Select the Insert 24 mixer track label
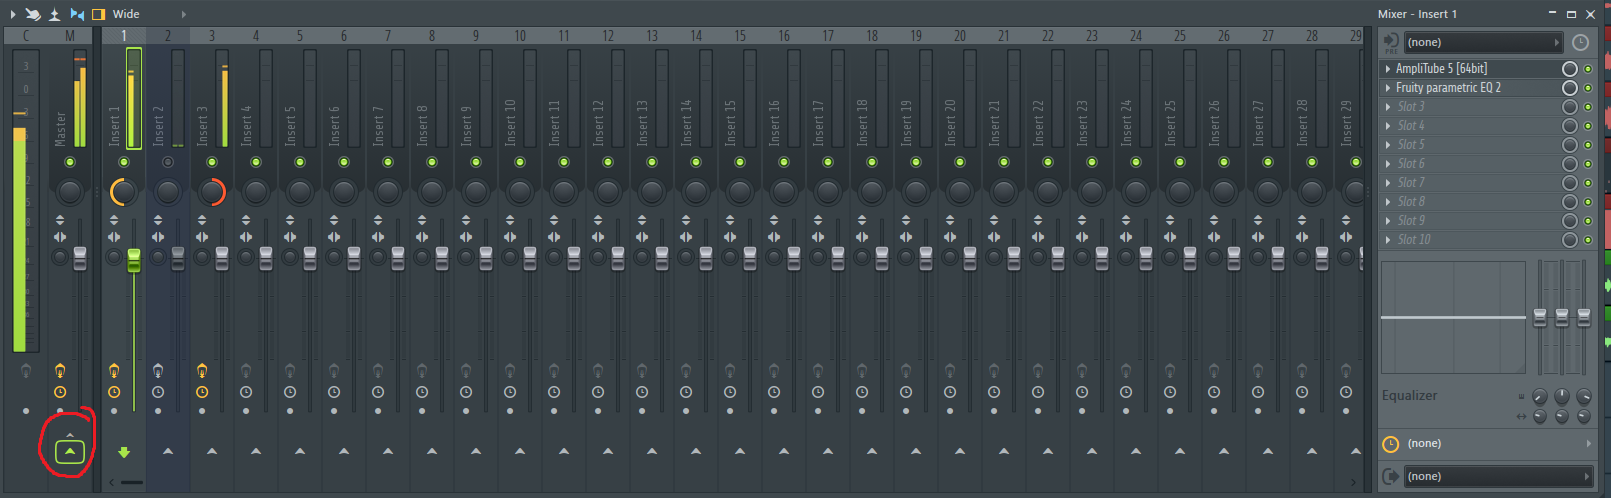 click(1127, 121)
